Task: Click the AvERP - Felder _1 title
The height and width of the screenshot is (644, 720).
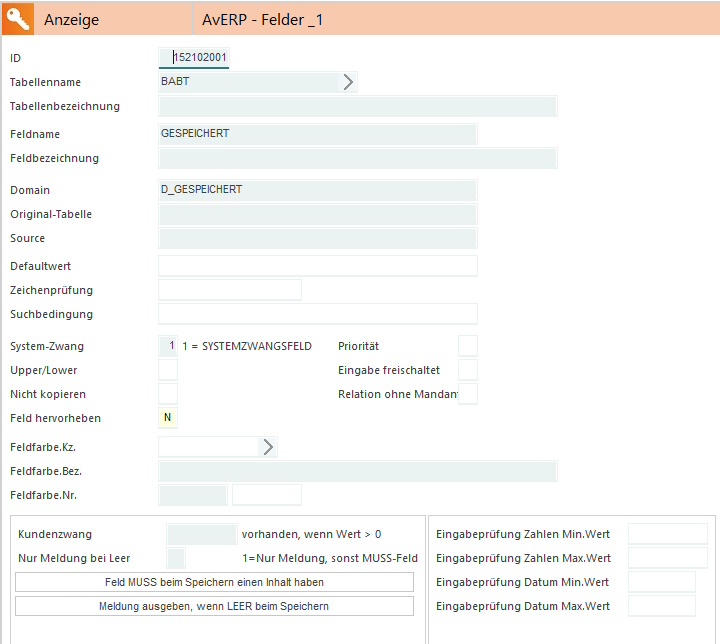Action: [x=262, y=20]
